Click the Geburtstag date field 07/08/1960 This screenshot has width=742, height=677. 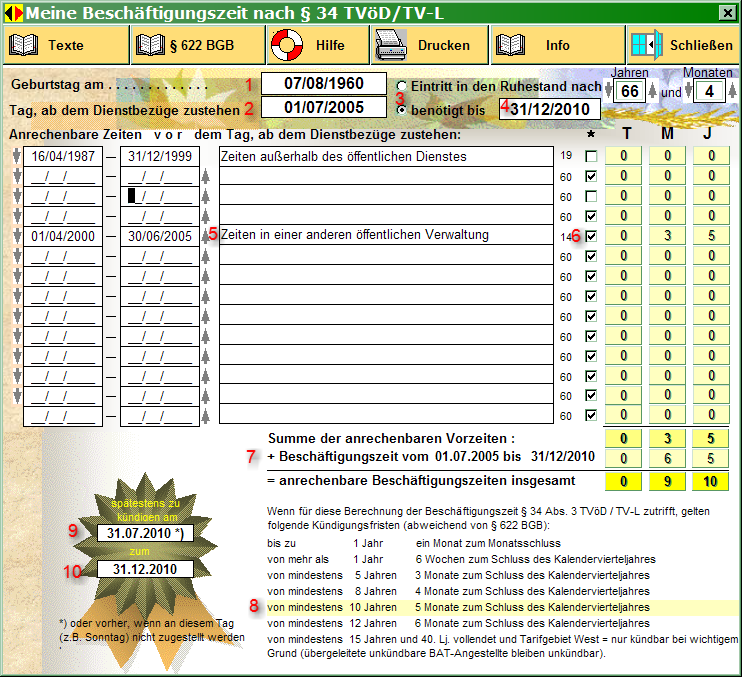coord(324,84)
